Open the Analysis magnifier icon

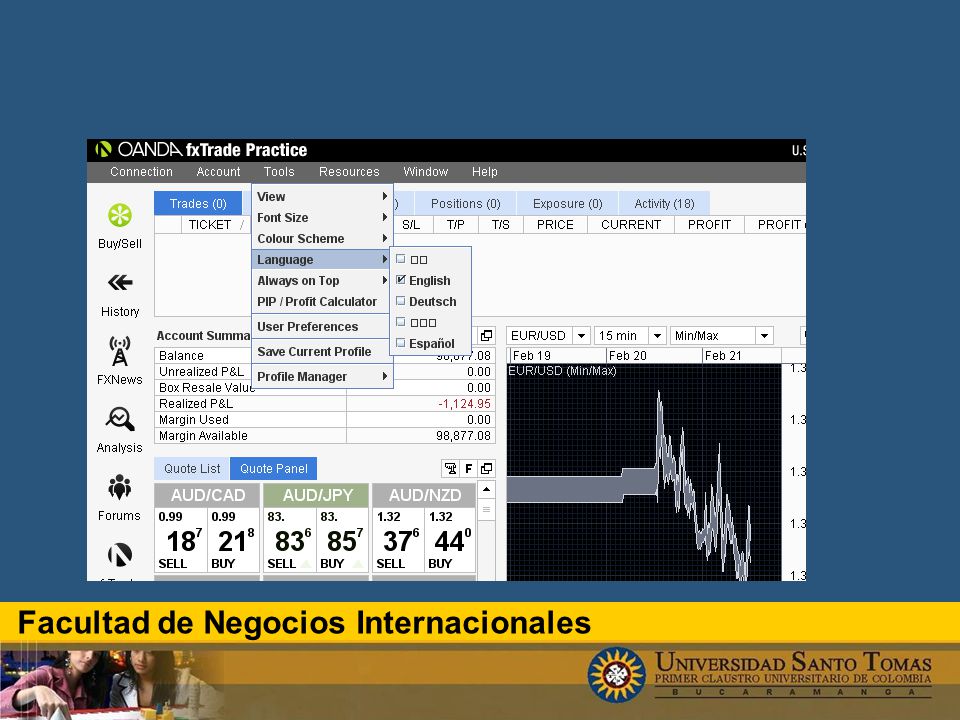click(120, 419)
